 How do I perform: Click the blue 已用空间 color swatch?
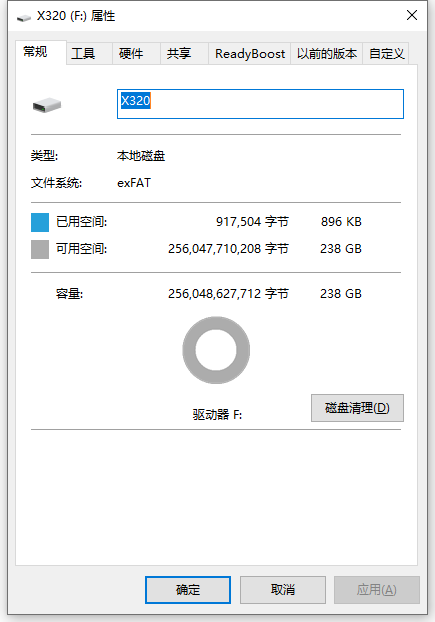click(40, 222)
